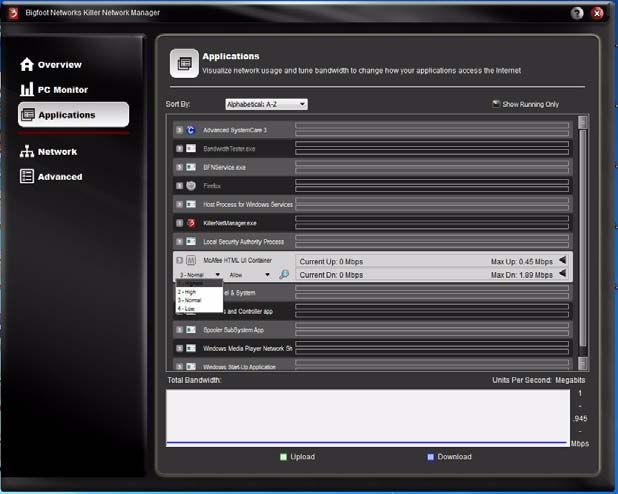Image resolution: width=618 pixels, height=494 pixels.
Task: Expand the Firefox row
Action: [179, 186]
